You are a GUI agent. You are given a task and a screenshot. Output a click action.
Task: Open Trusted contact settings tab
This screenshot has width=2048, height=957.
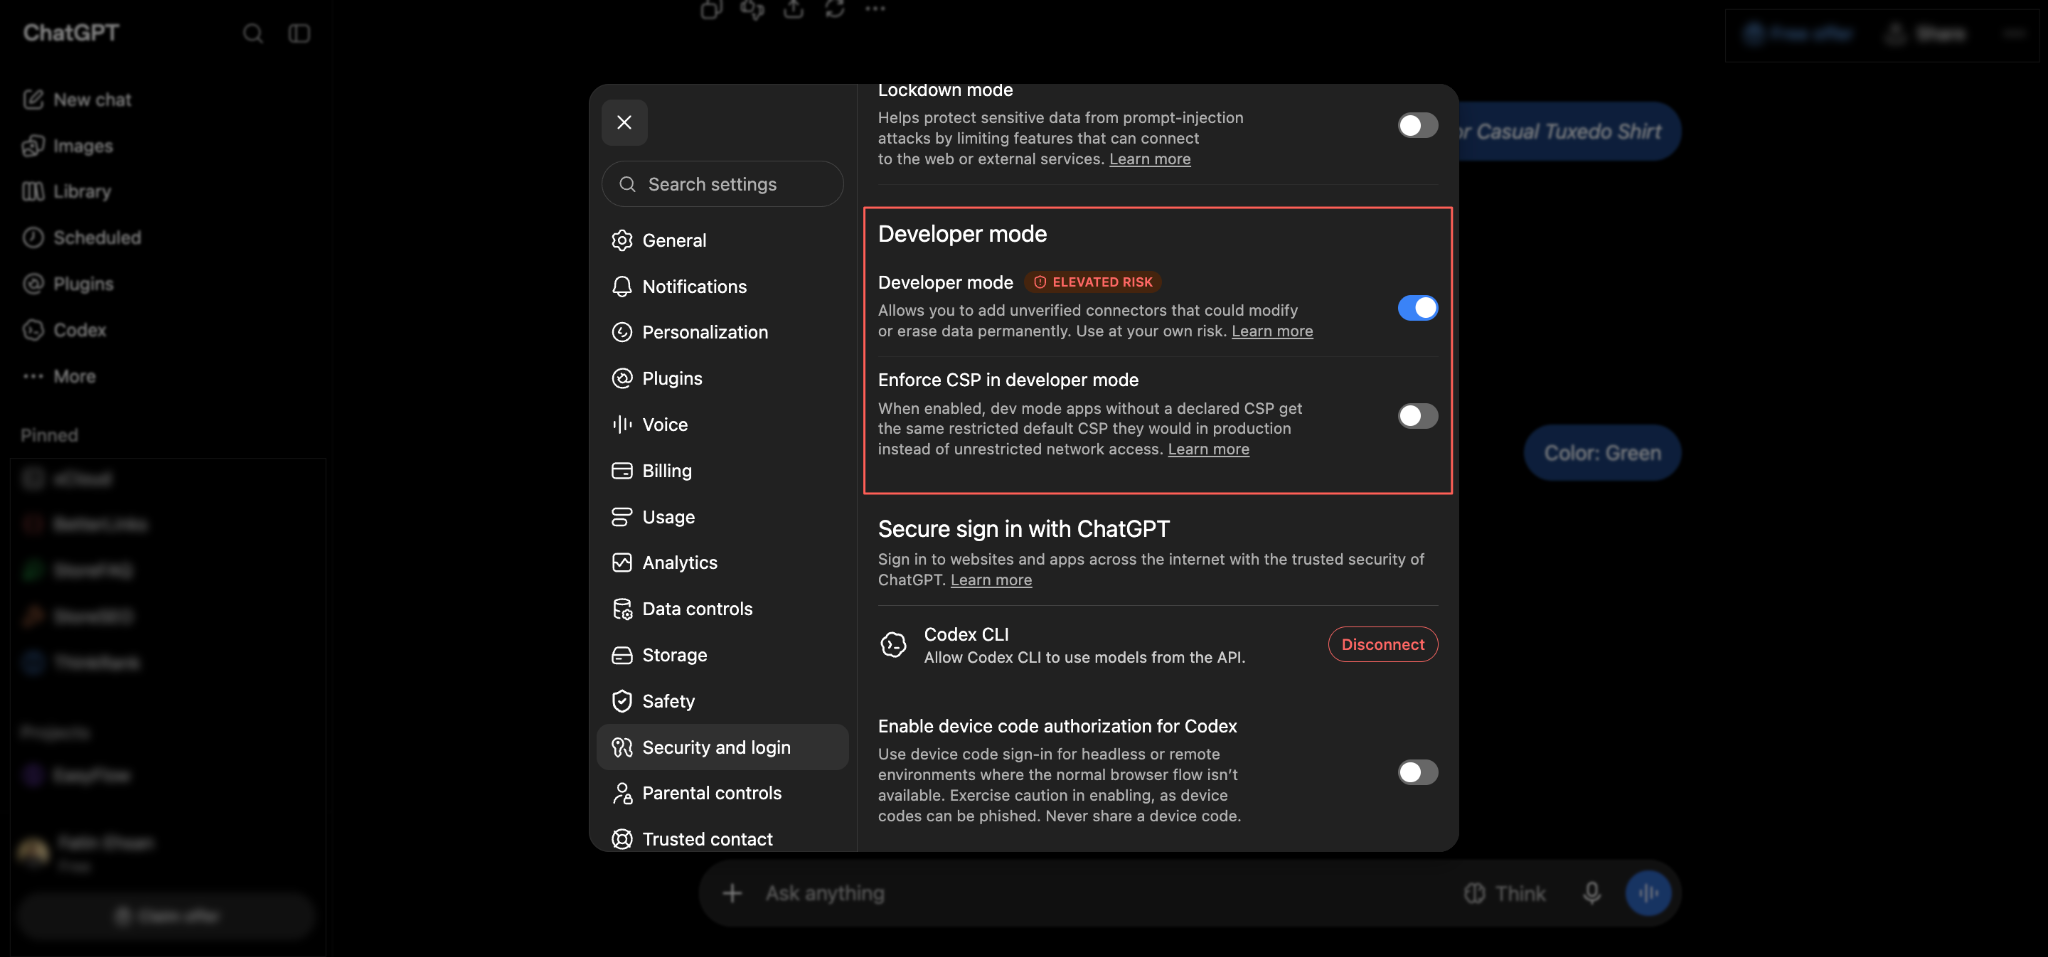[722, 839]
